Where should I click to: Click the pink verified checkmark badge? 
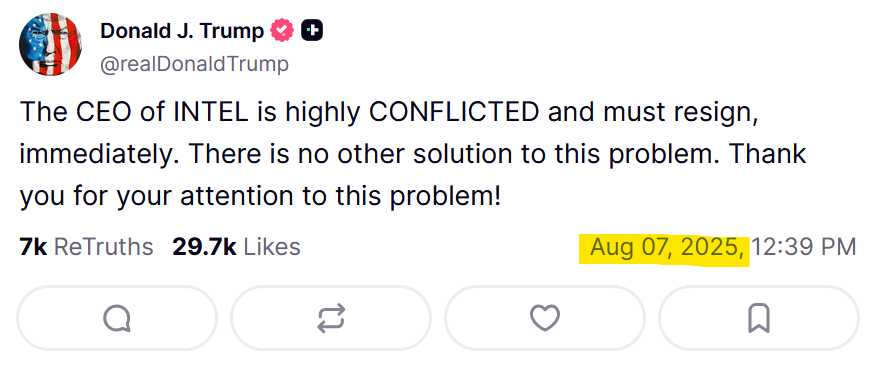click(282, 31)
